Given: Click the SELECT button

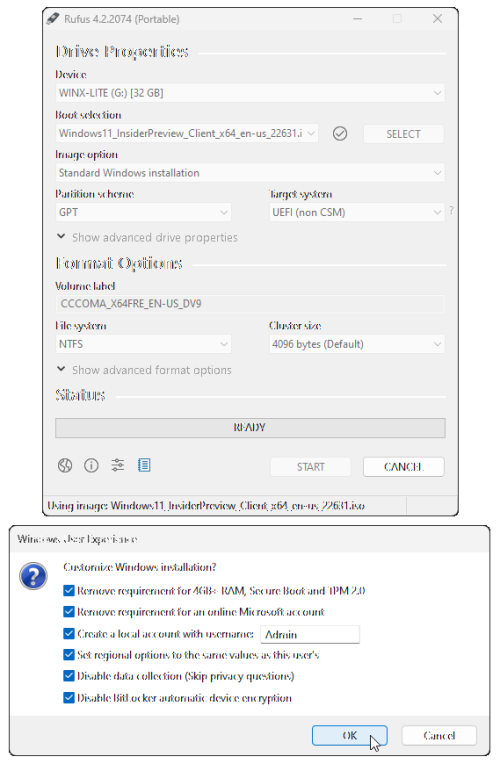Looking at the screenshot, I should point(404,134).
